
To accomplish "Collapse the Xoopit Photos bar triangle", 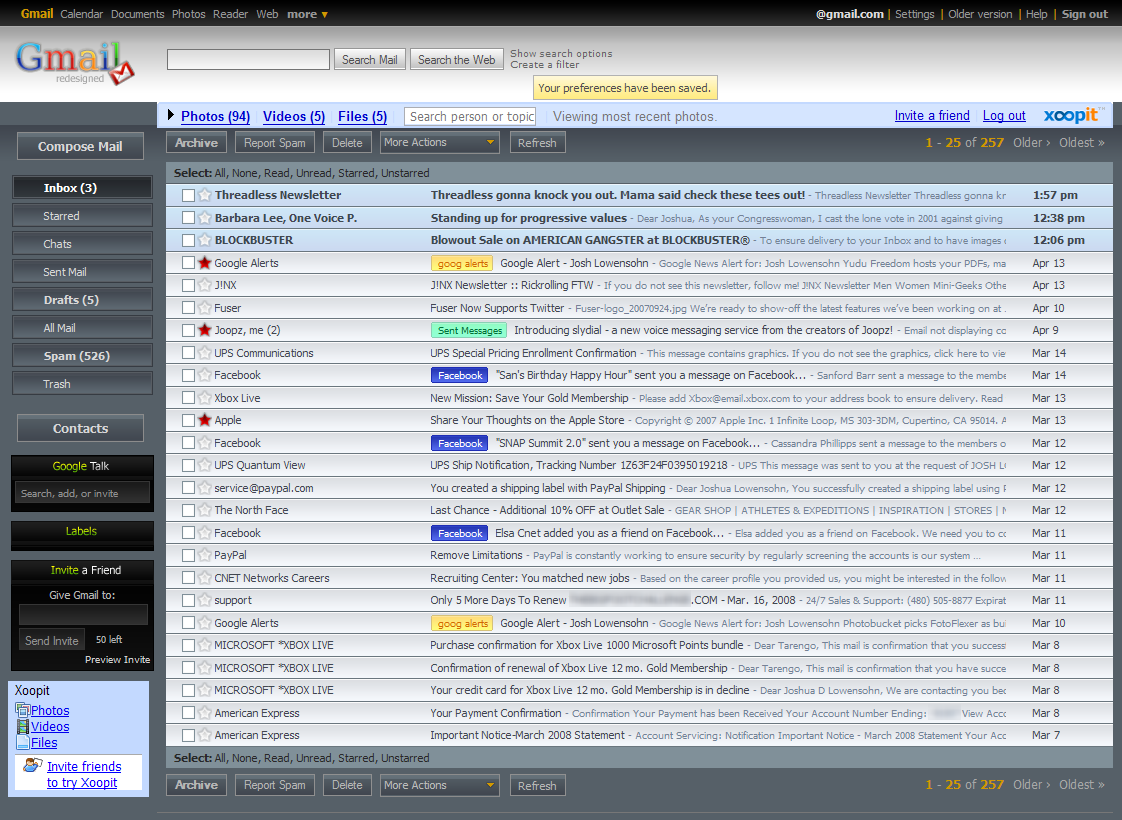I will click(171, 116).
